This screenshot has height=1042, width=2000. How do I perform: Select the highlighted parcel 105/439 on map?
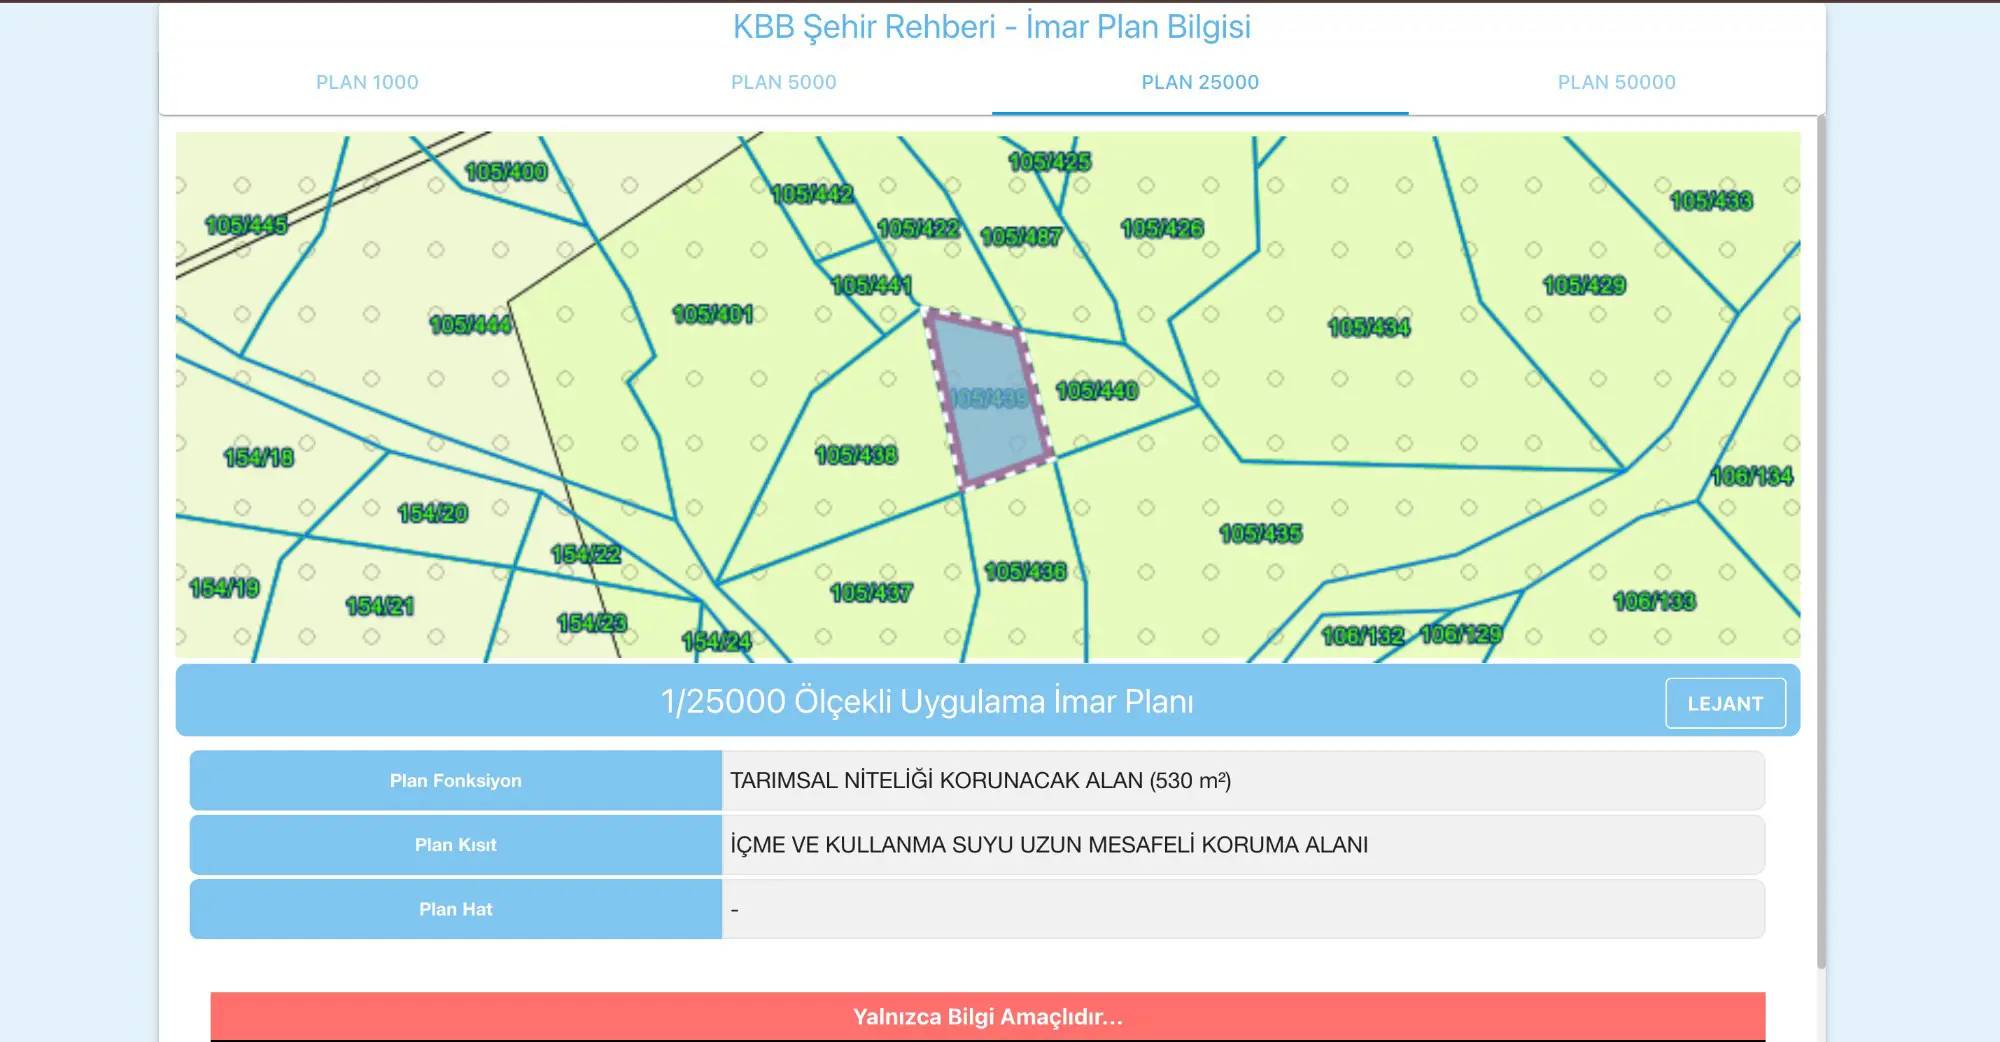pyautogui.click(x=989, y=399)
